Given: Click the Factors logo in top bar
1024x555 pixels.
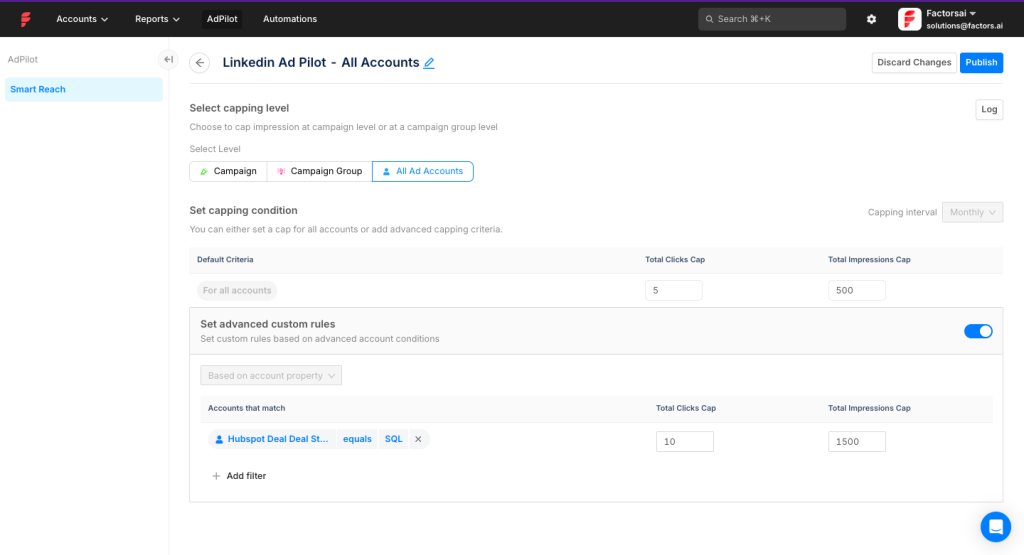Looking at the screenshot, I should 25,19.
